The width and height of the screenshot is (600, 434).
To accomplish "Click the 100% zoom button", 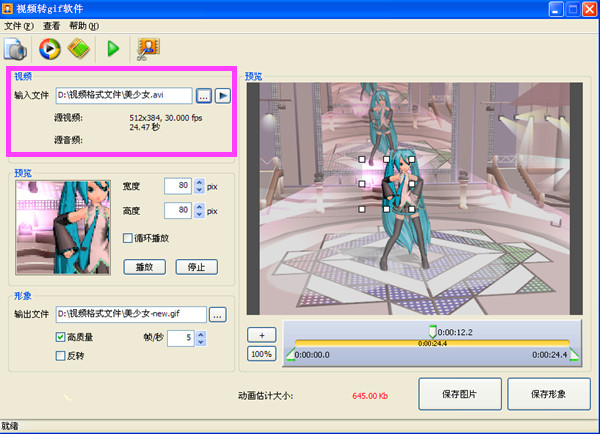I will (262, 354).
